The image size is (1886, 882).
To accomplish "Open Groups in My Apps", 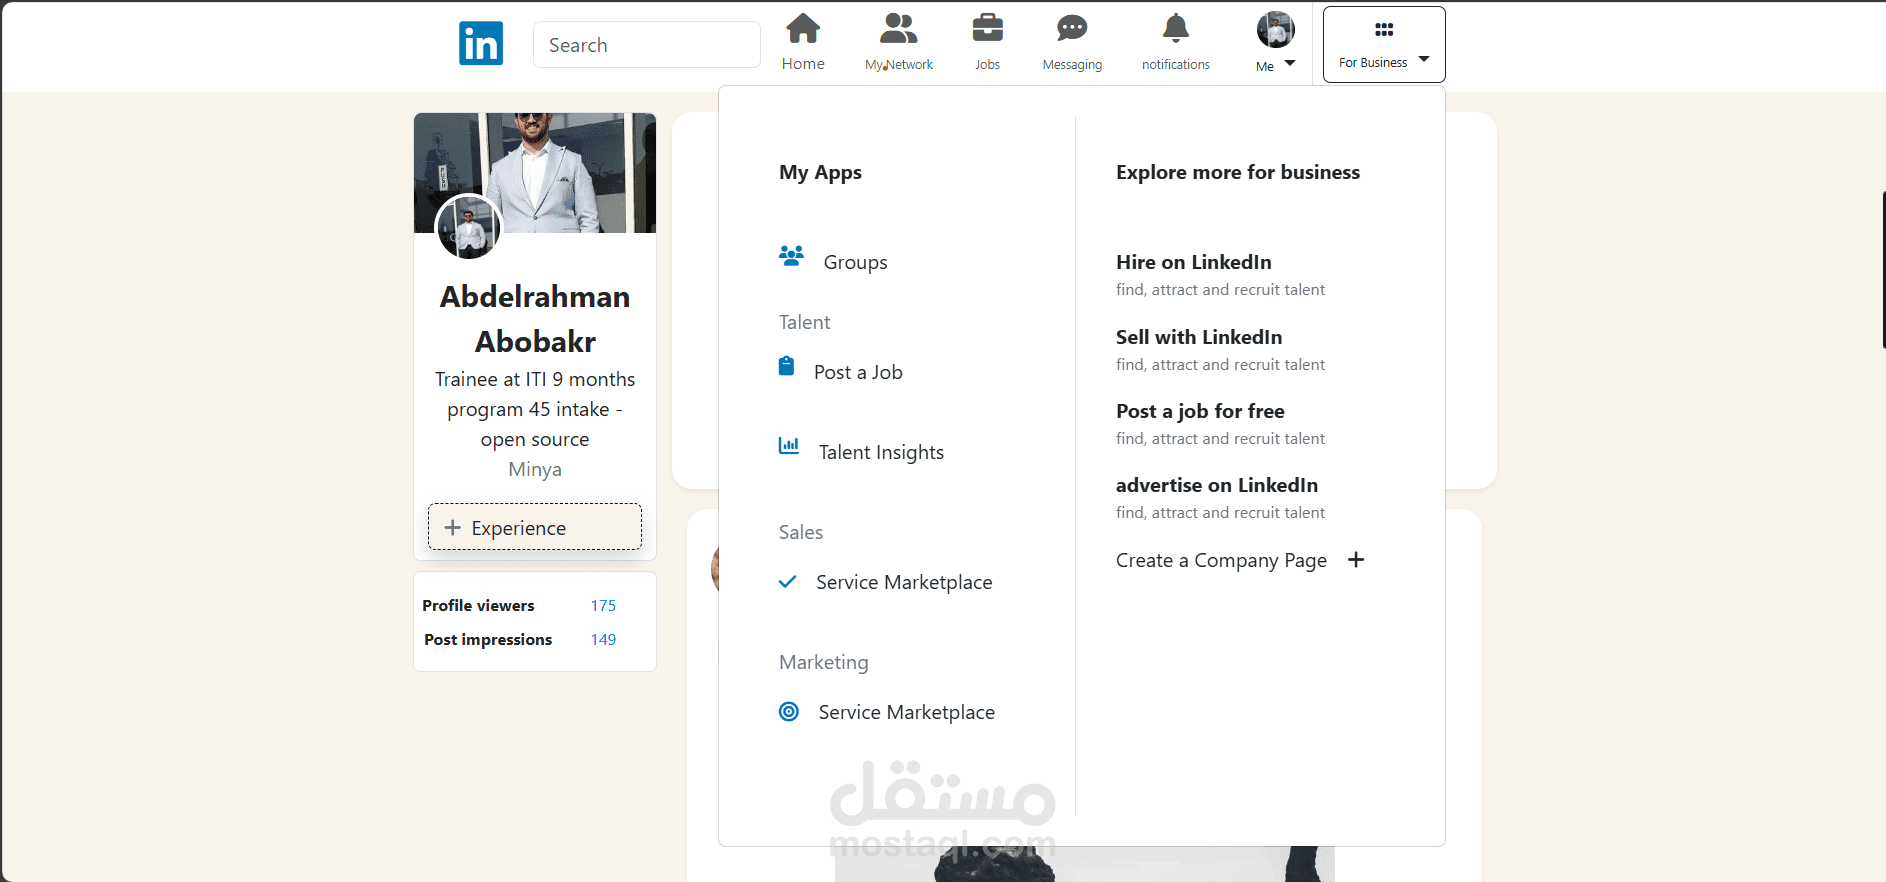I will click(856, 262).
